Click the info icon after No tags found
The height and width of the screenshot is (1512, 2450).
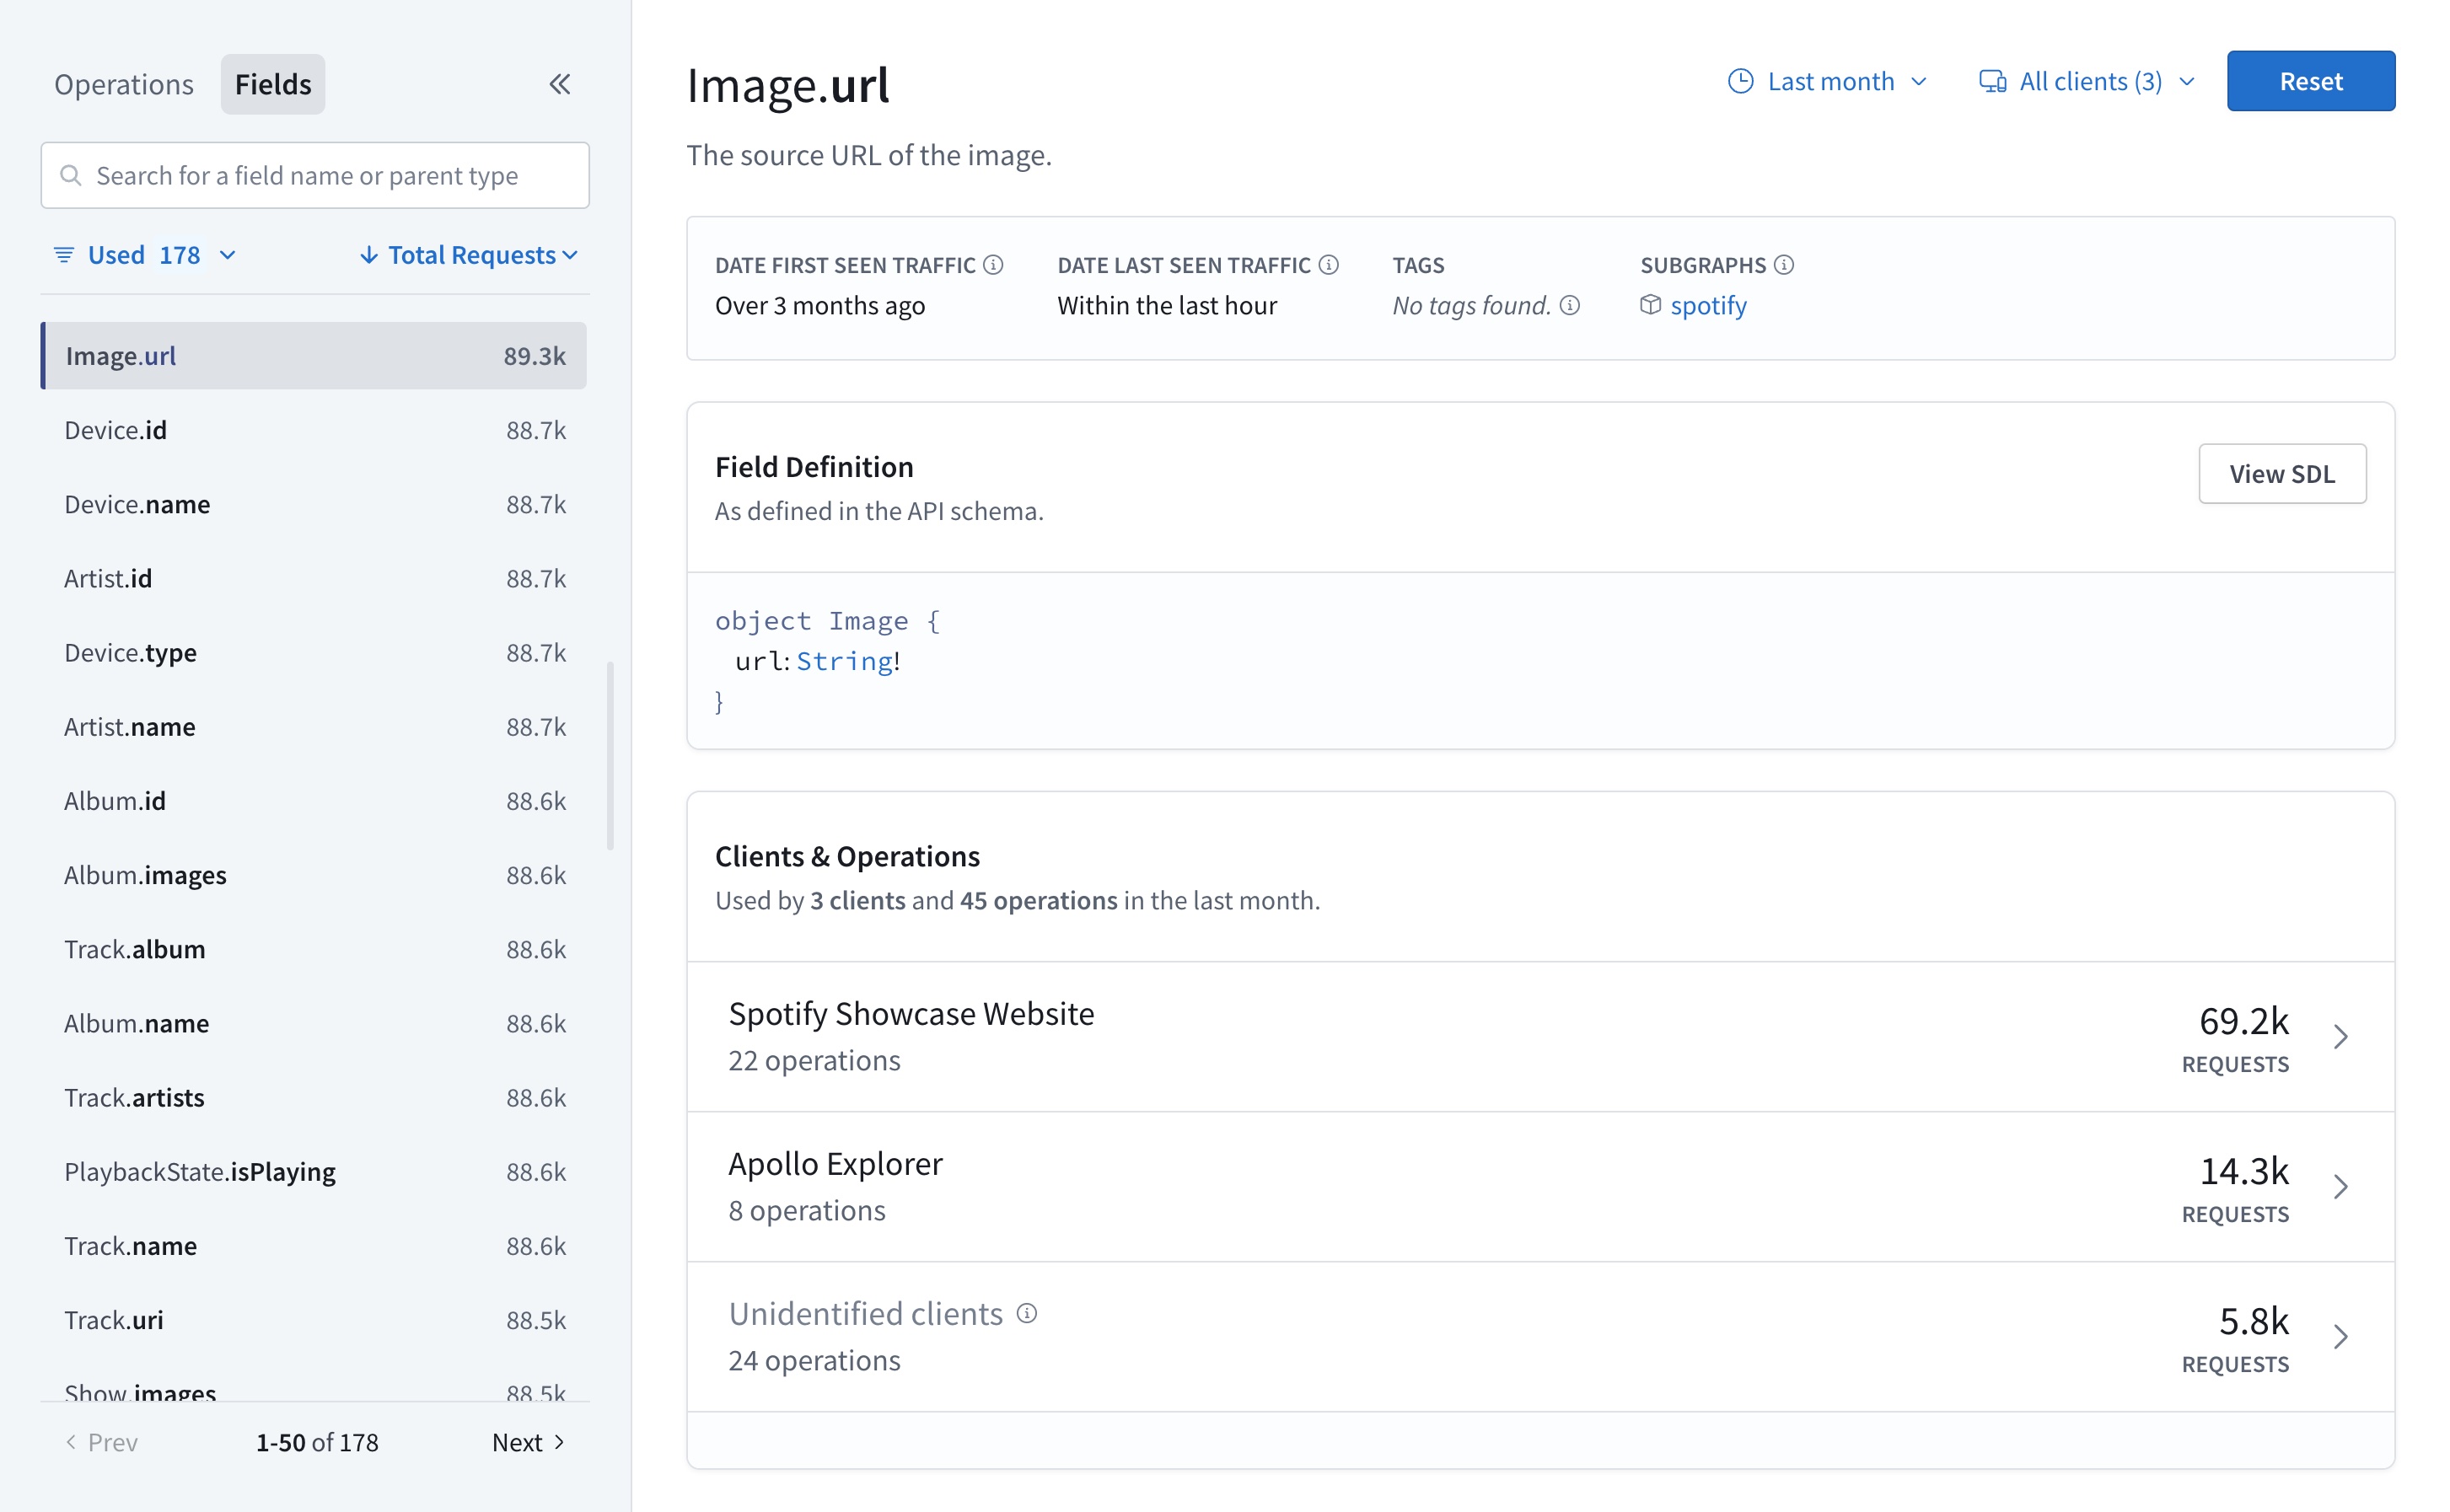[1569, 306]
